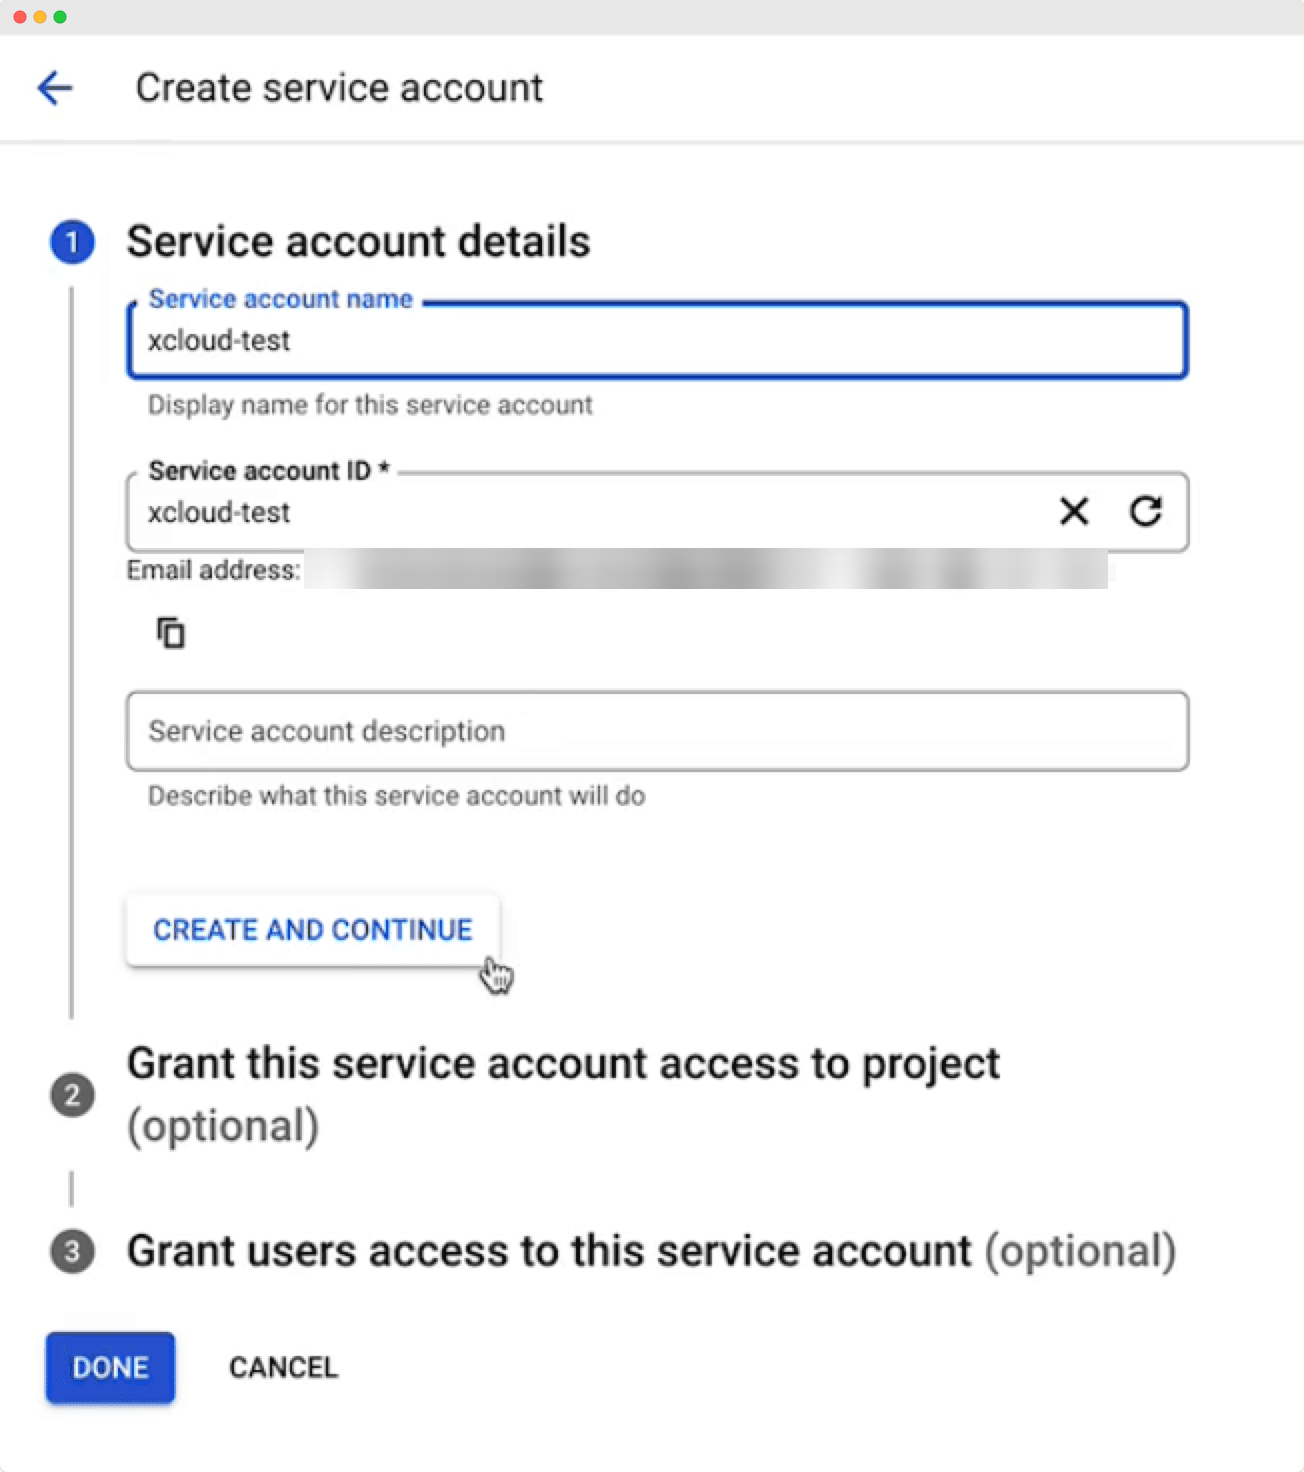The width and height of the screenshot is (1304, 1472).
Task: Copy the service account email address
Action: pos(171,632)
